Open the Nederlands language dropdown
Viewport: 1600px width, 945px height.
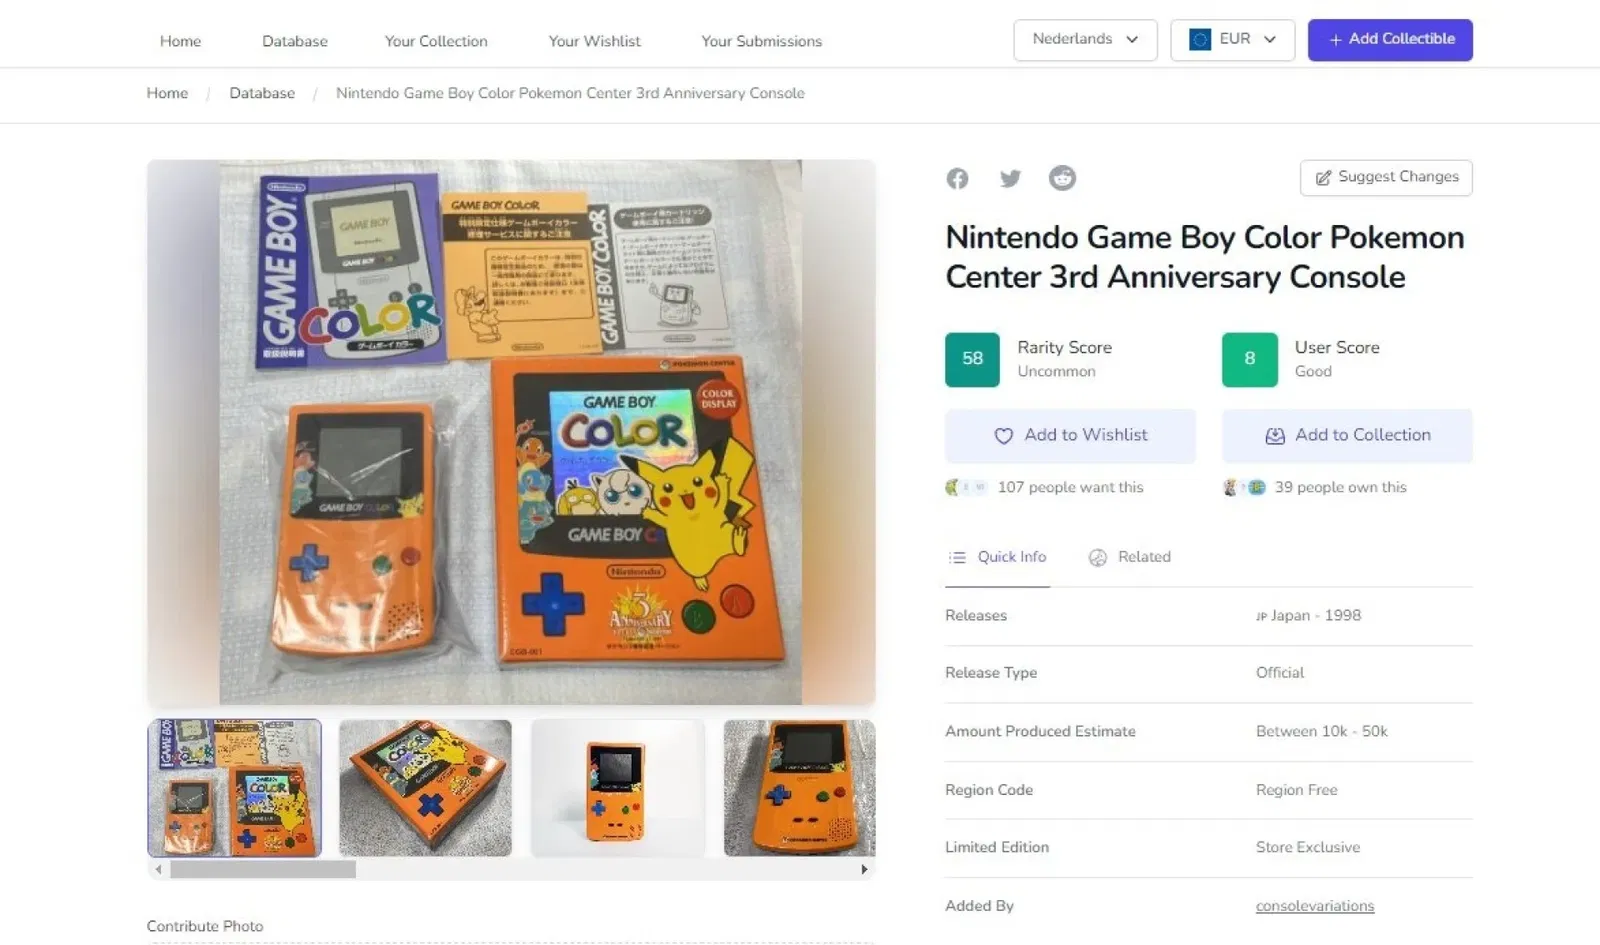click(x=1085, y=40)
